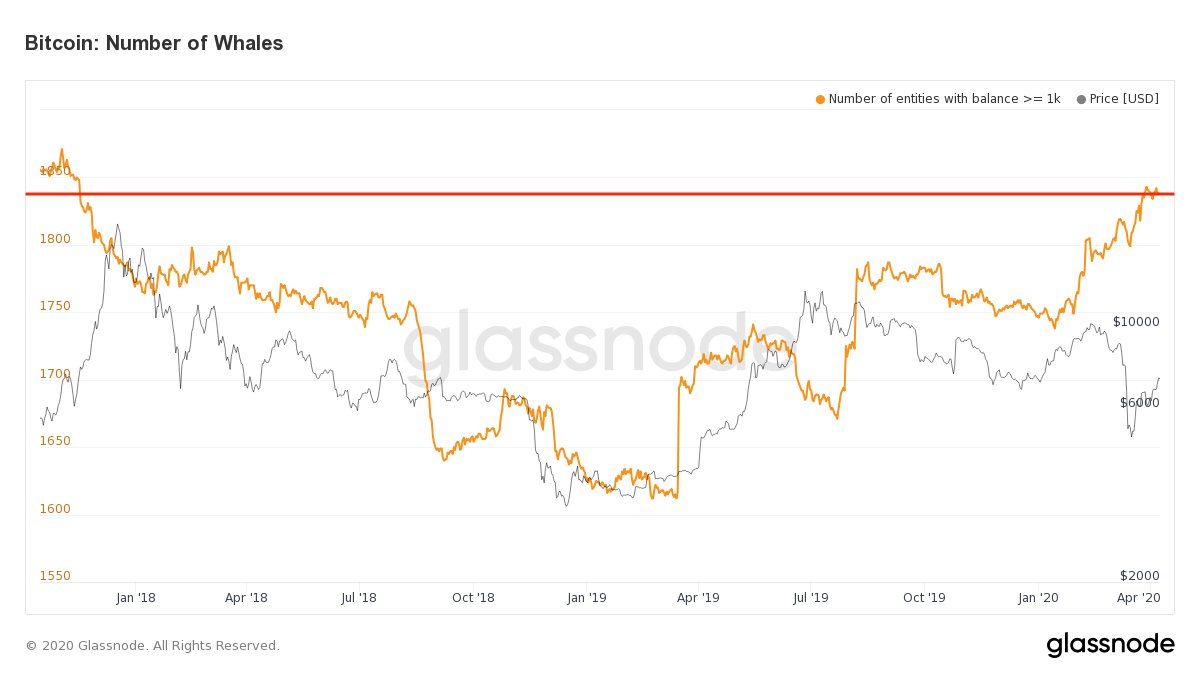
Task: Toggle the 'Number of entities with balance >= 1k' series
Action: (944, 99)
